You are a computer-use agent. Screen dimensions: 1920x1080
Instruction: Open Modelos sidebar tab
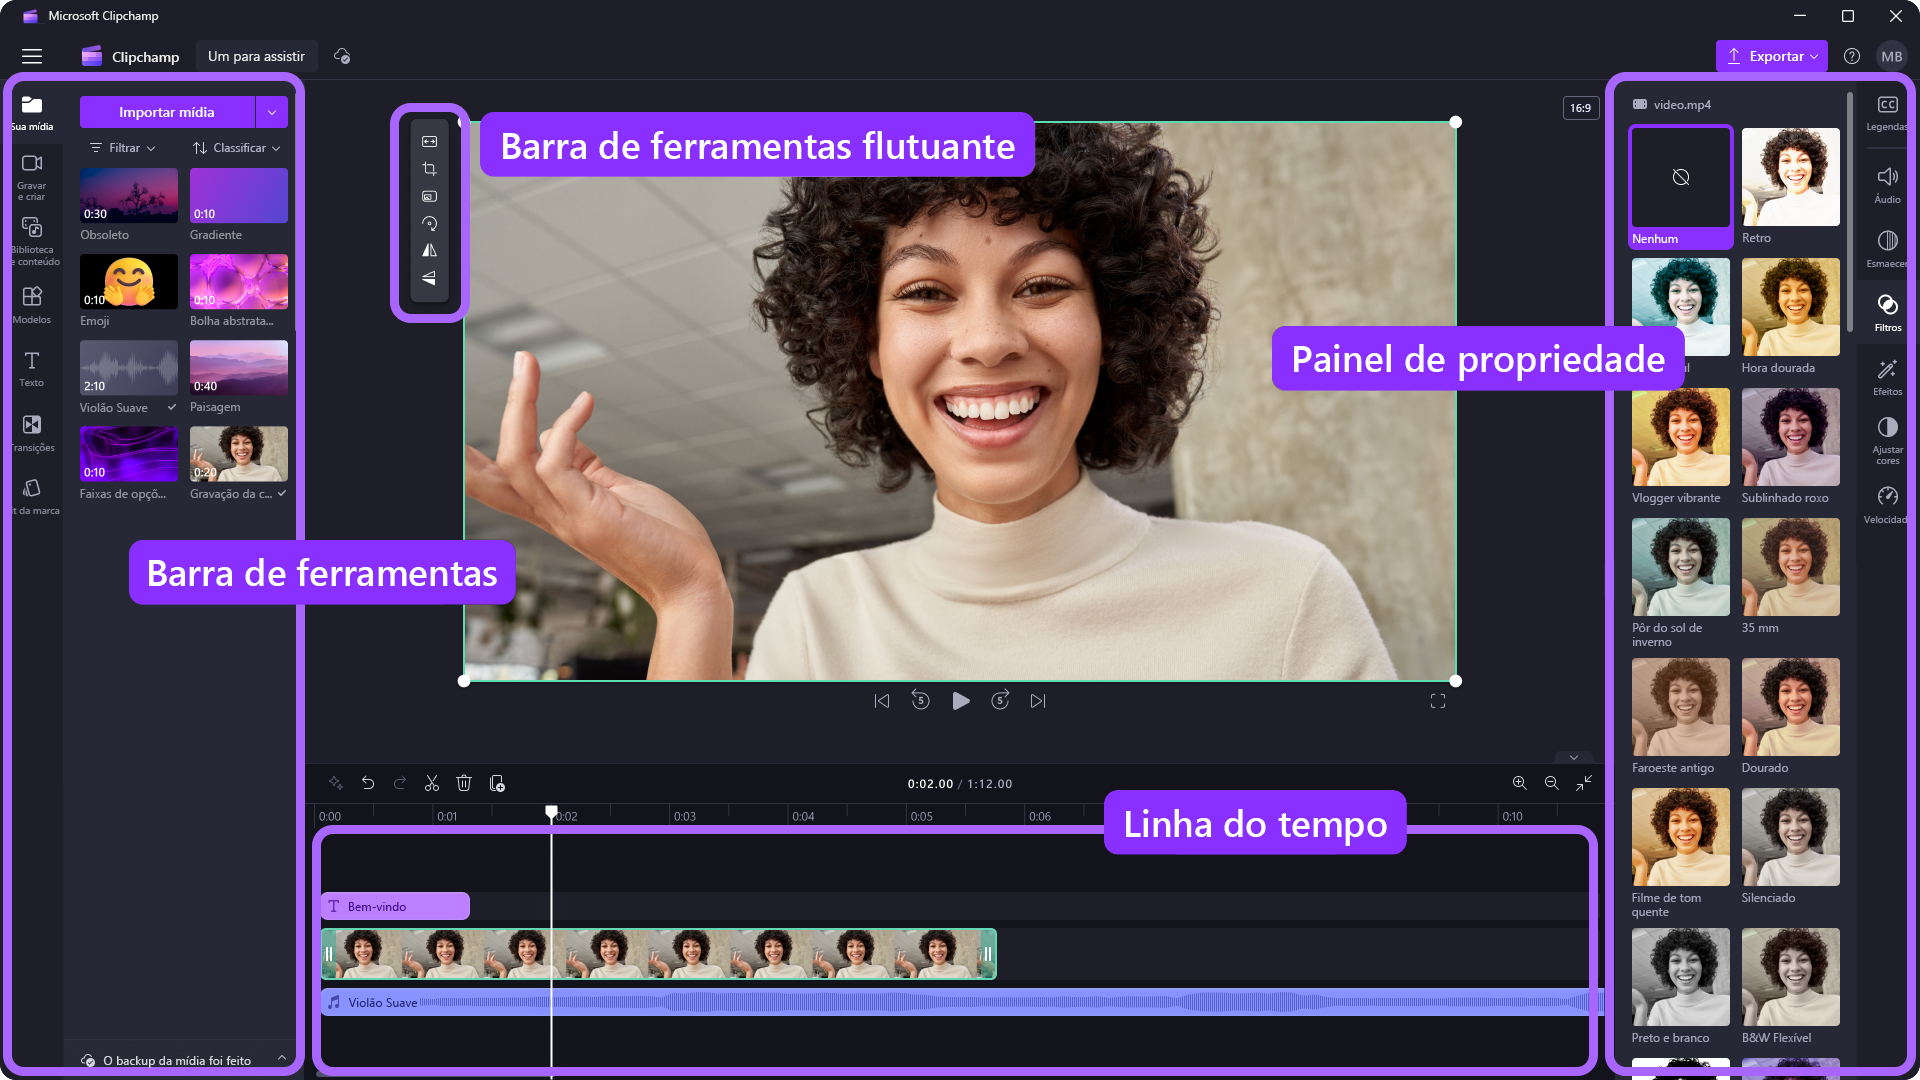click(x=32, y=305)
